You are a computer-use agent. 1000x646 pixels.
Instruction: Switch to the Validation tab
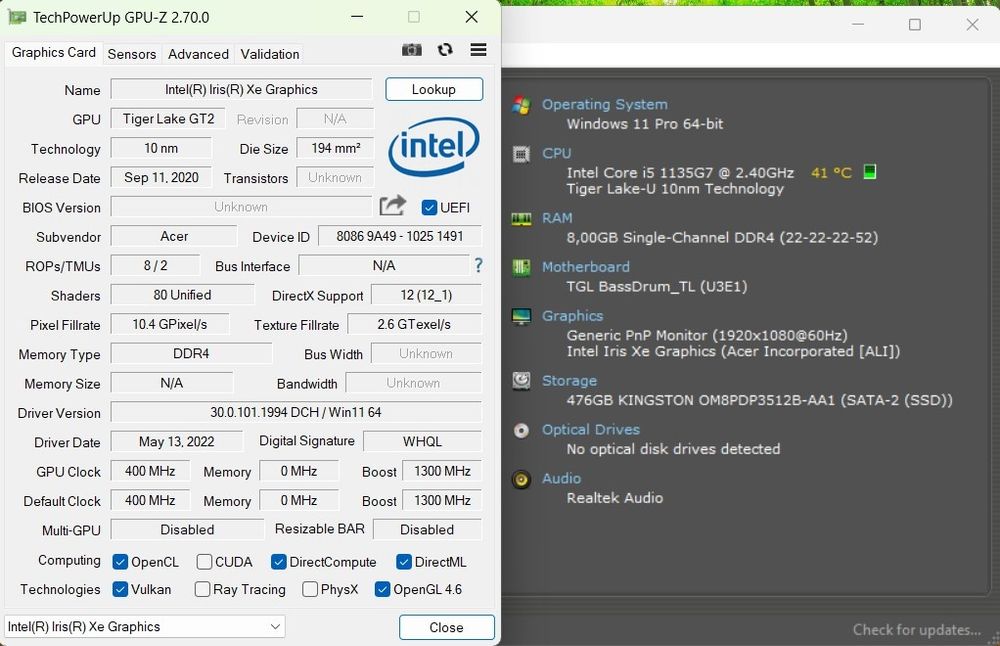pos(270,54)
